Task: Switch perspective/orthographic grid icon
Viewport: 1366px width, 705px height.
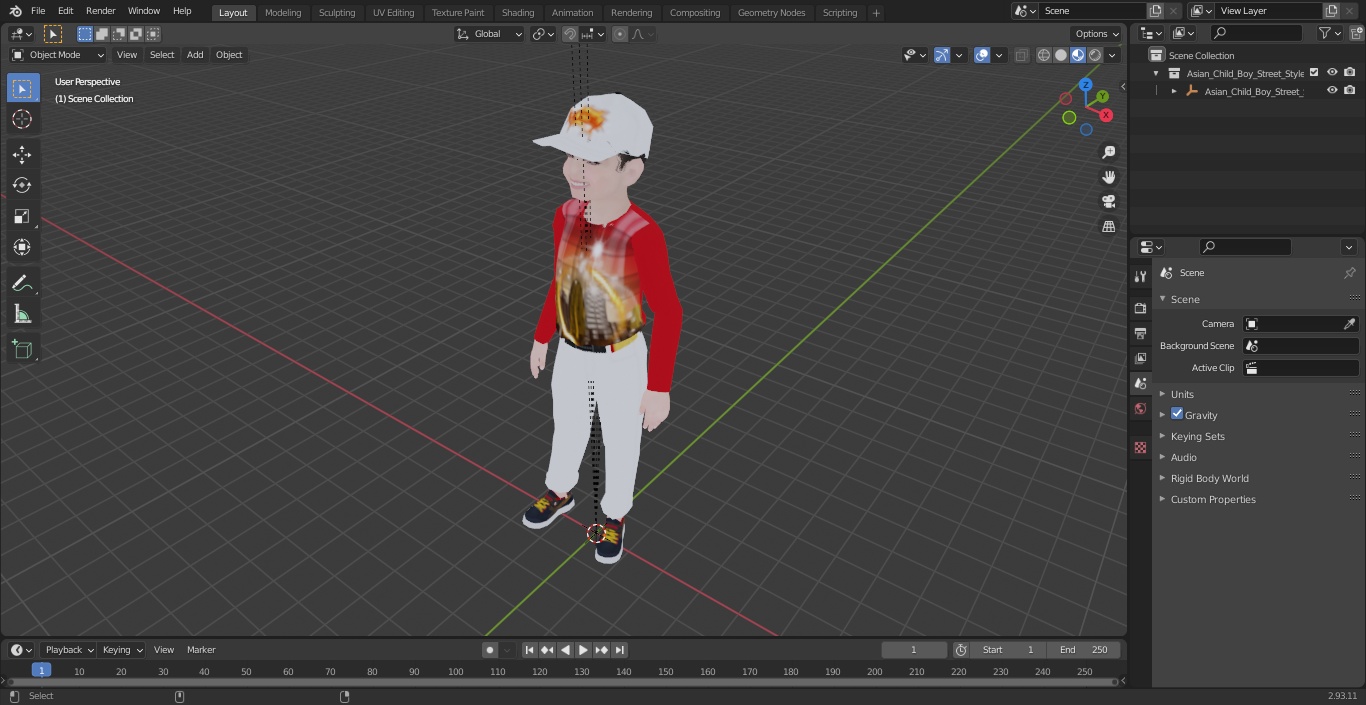Action: click(1108, 227)
